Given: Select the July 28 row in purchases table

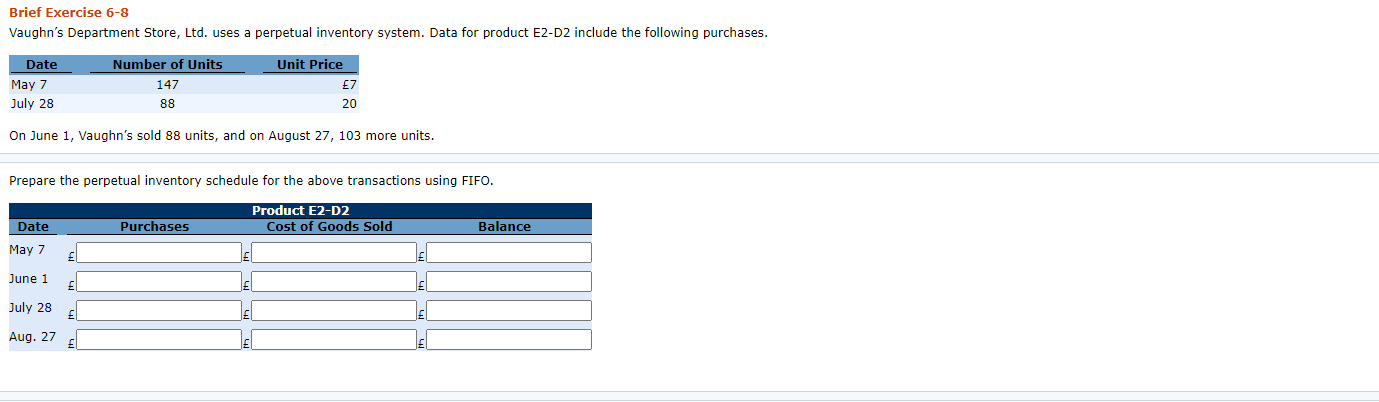Looking at the screenshot, I should click(x=183, y=103).
